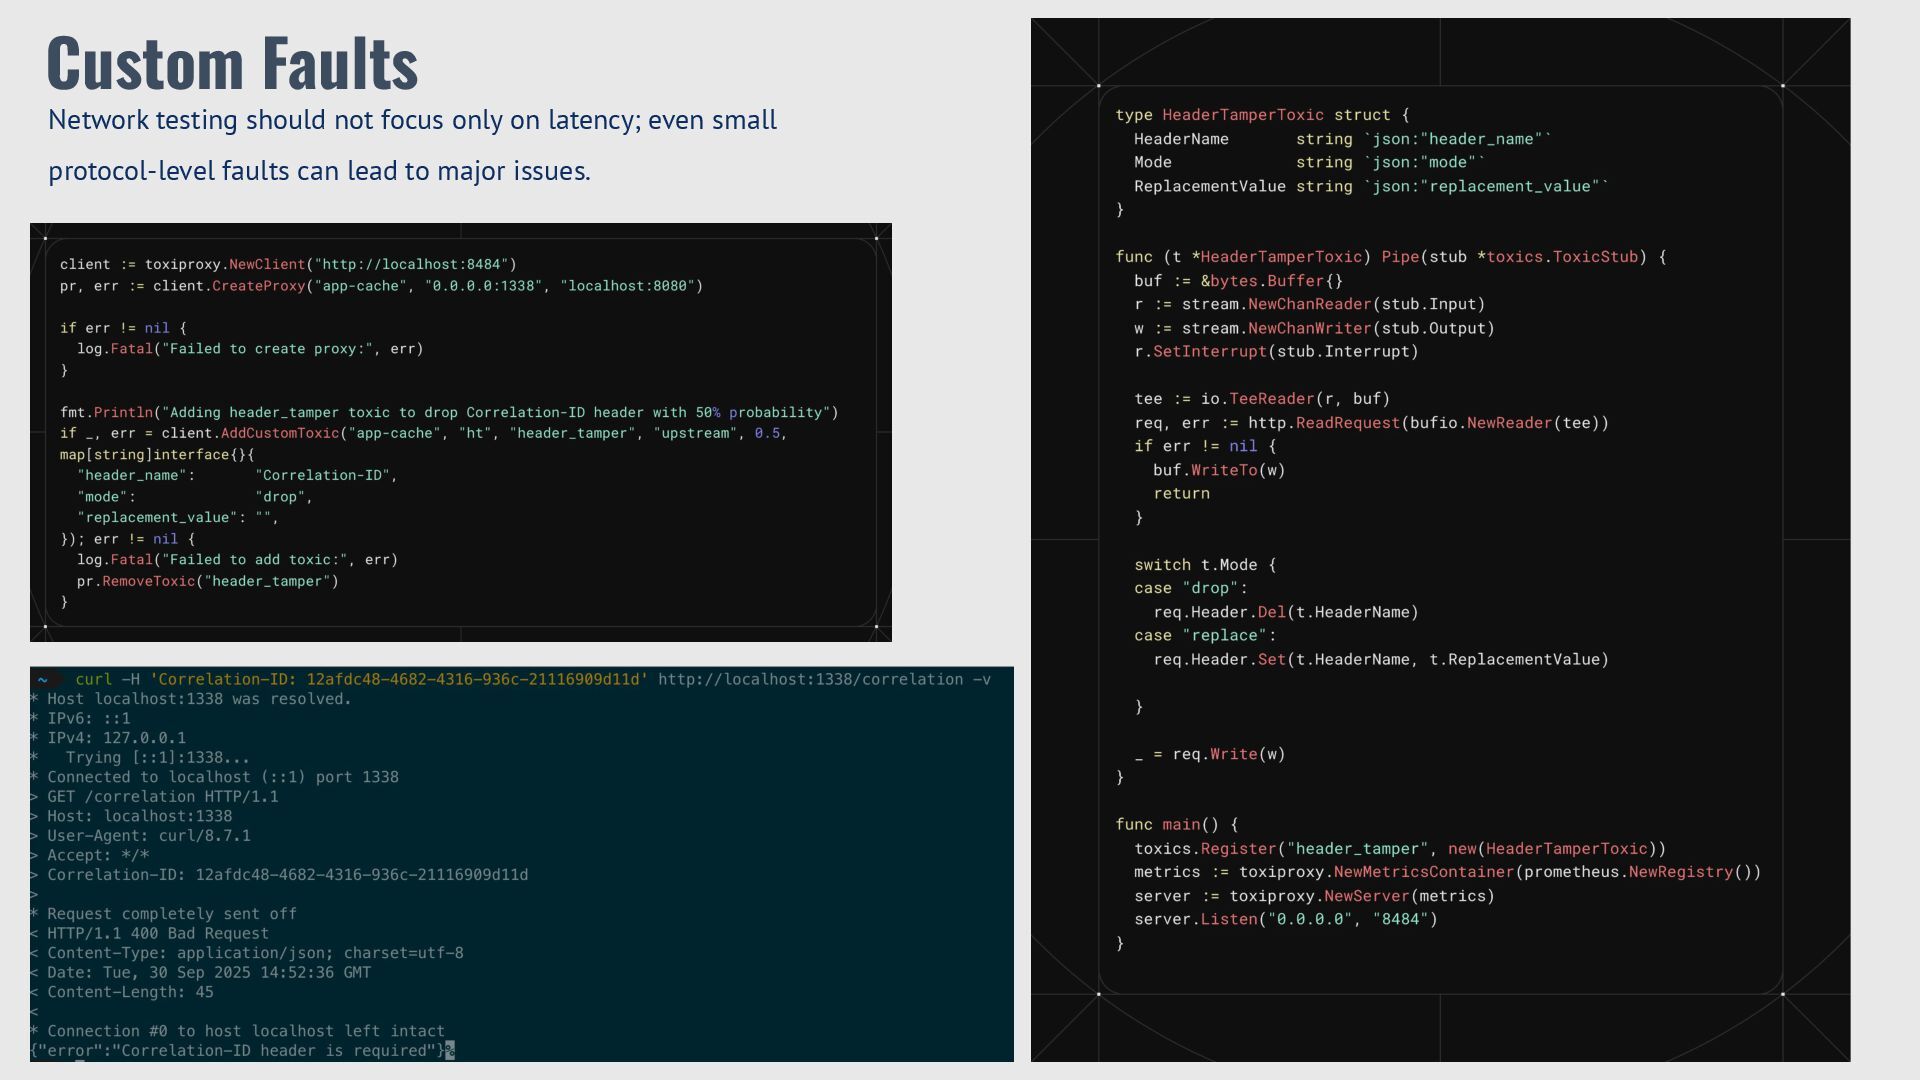Click the case "drop" switch branch
The width and height of the screenshot is (1920, 1080).
click(1190, 588)
